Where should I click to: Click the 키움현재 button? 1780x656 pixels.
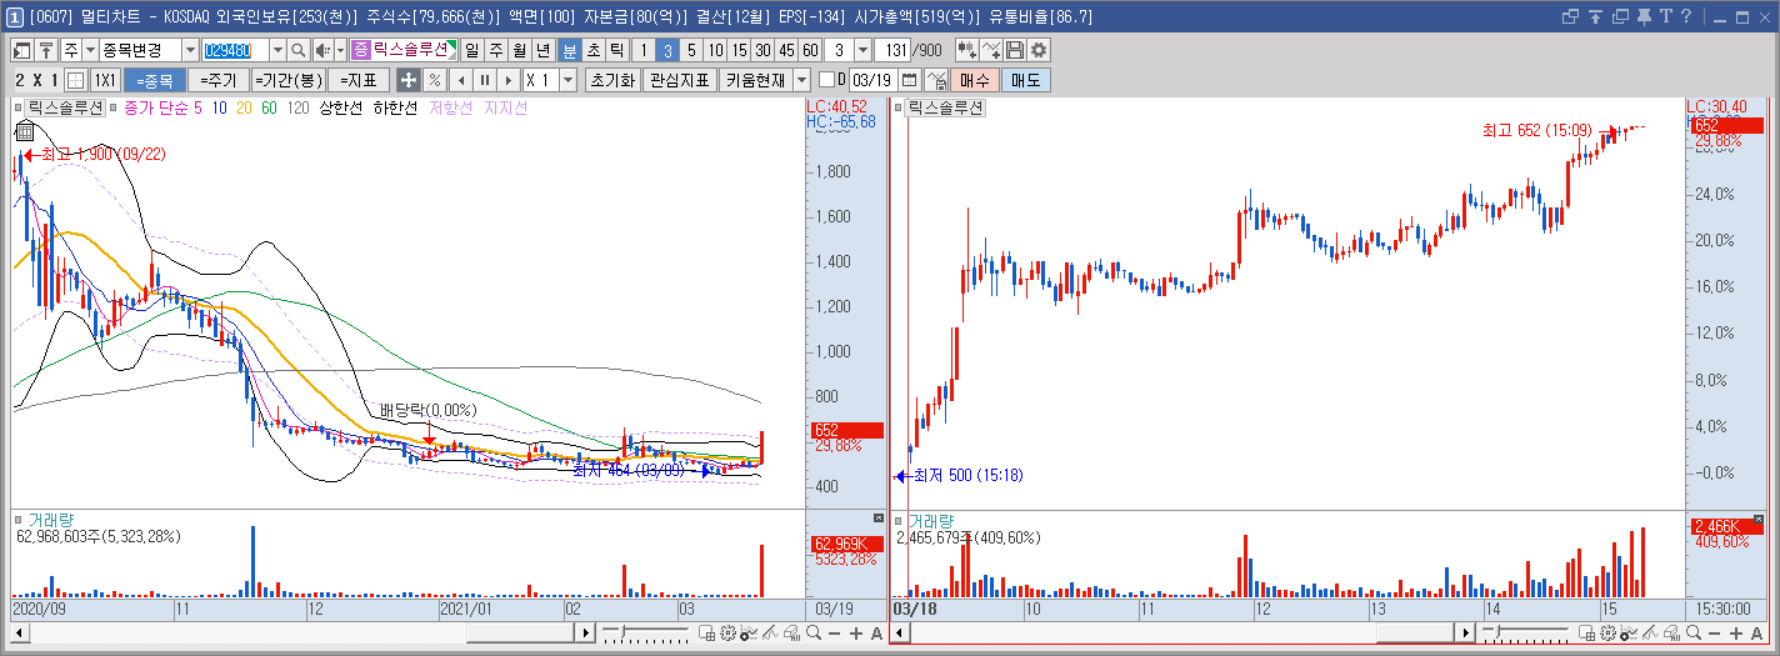point(756,80)
